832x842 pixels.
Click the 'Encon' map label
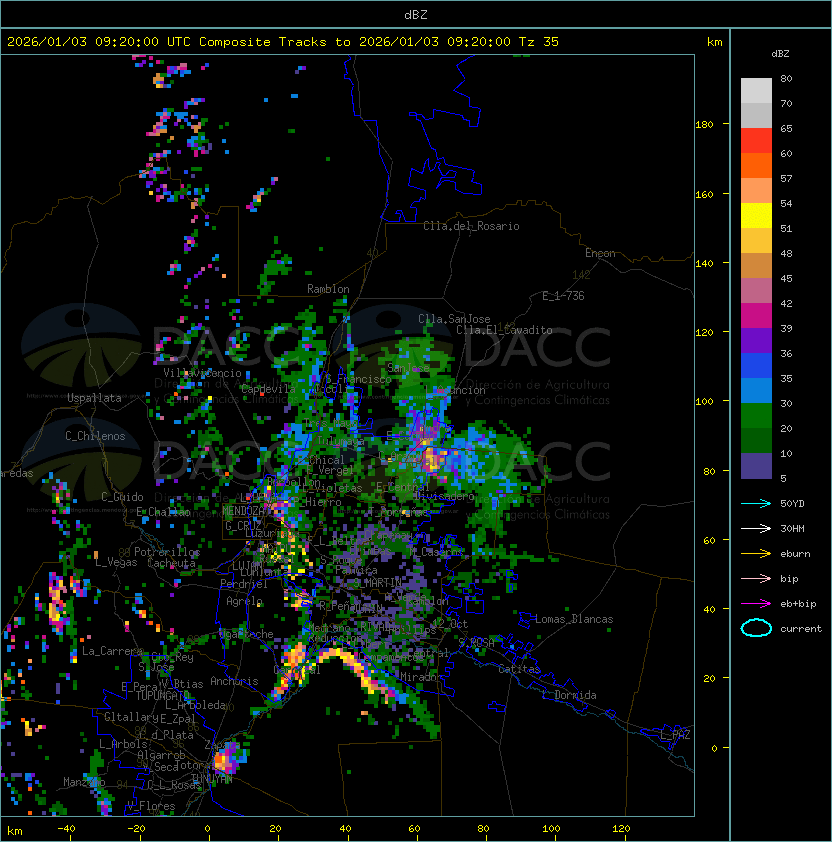pyautogui.click(x=600, y=253)
